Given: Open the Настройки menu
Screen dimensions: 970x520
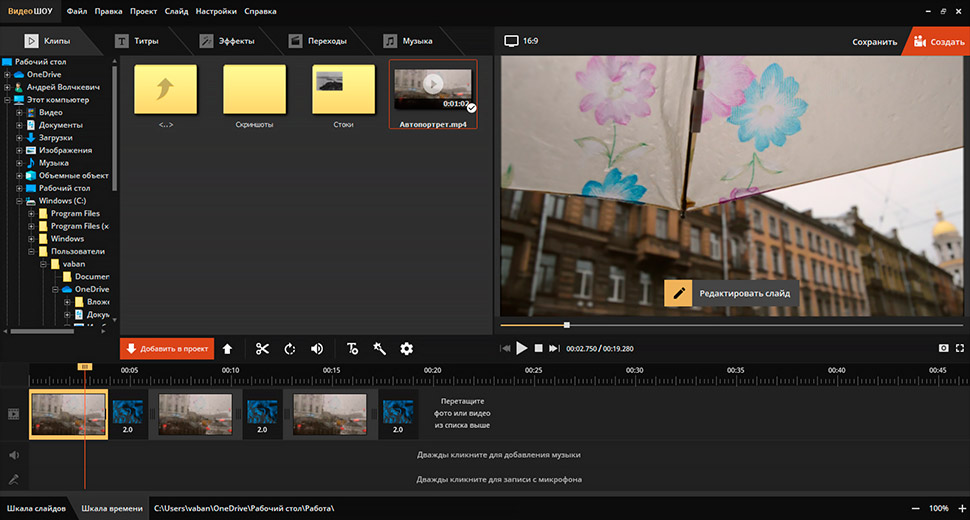Looking at the screenshot, I should 216,12.
